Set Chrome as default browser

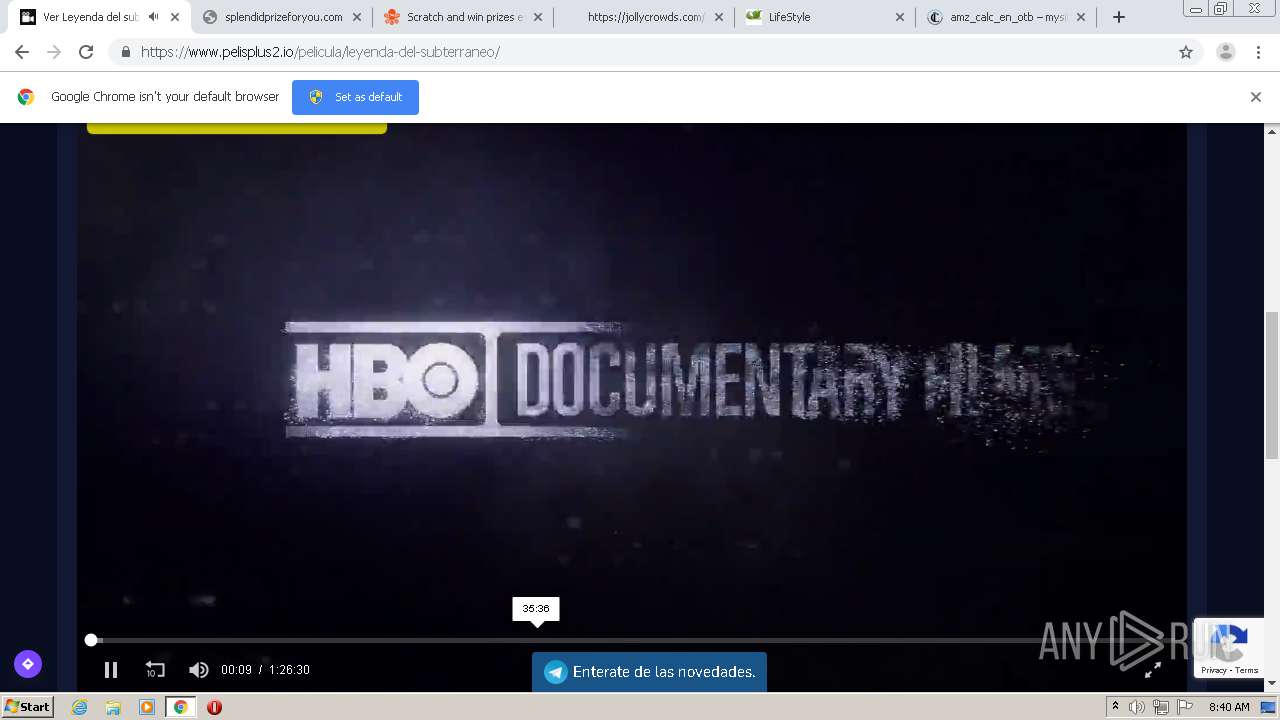[355, 97]
